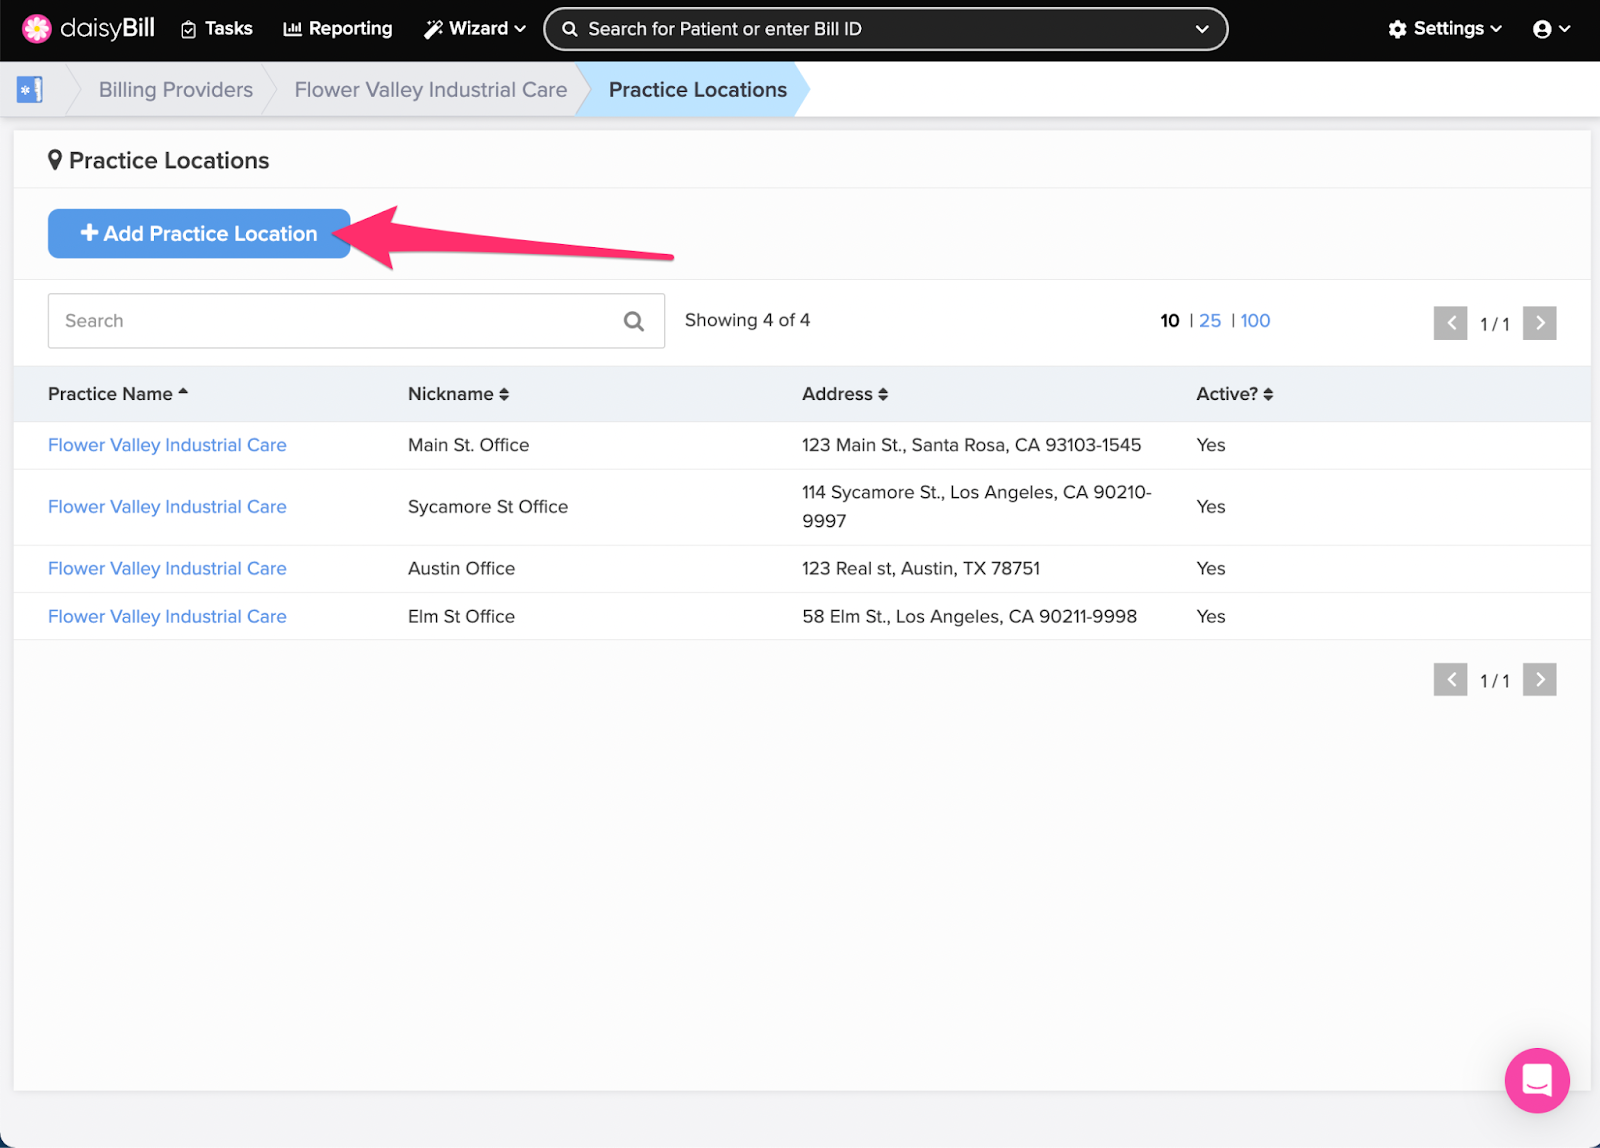Select the Practice Locations breadcrumb tab
This screenshot has height=1148, width=1600.
[698, 90]
